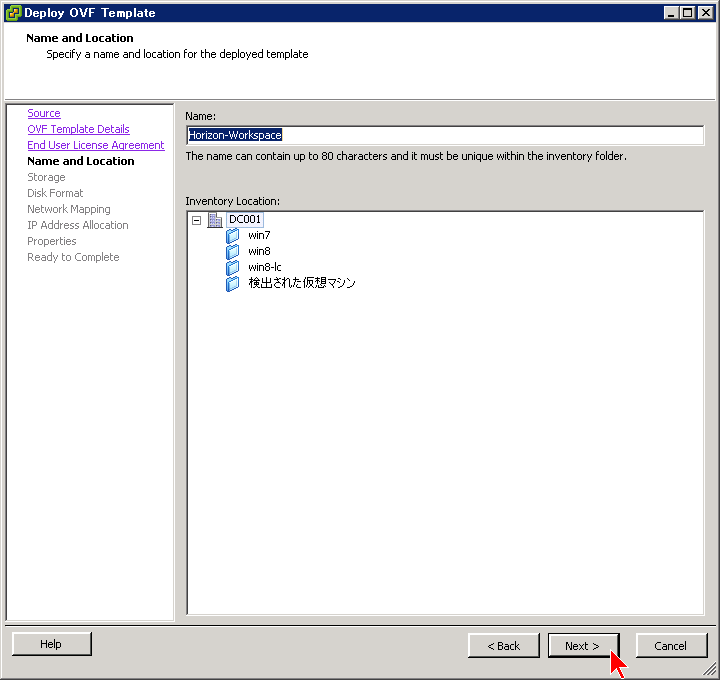Cancel the OVF deployment wizard
Image resolution: width=720 pixels, height=680 pixels.
tap(671, 646)
